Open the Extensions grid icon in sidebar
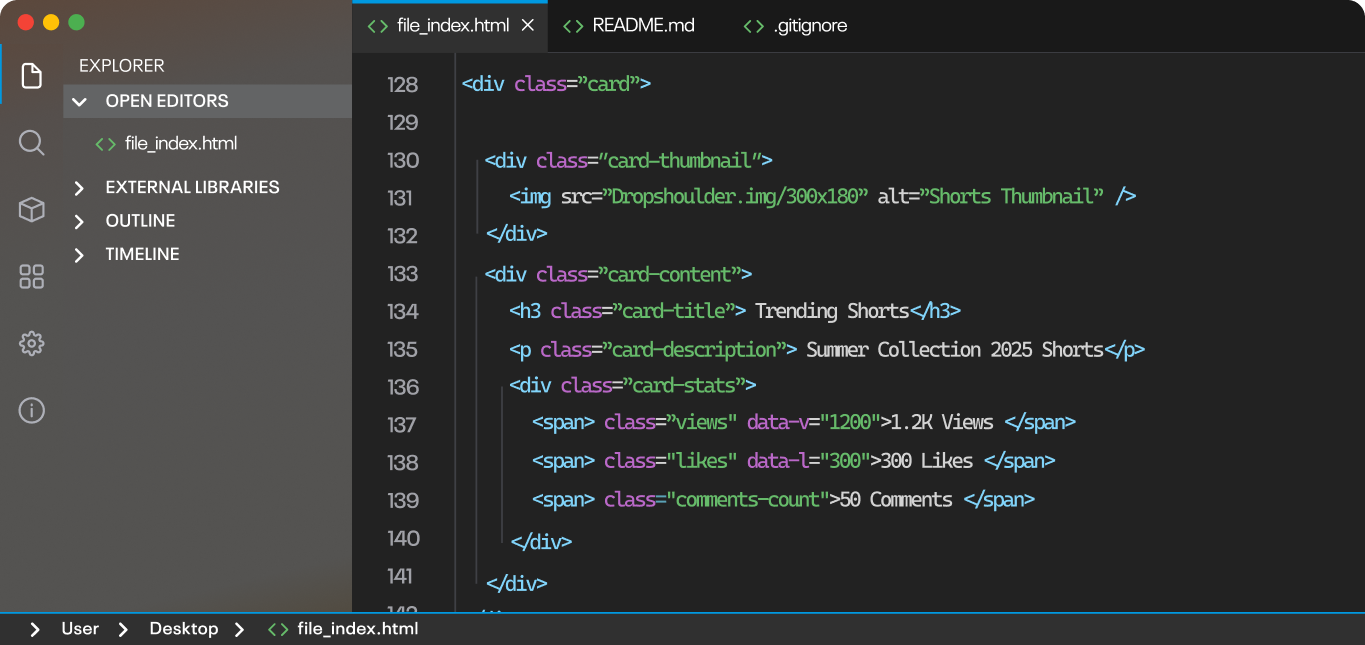 (x=32, y=277)
